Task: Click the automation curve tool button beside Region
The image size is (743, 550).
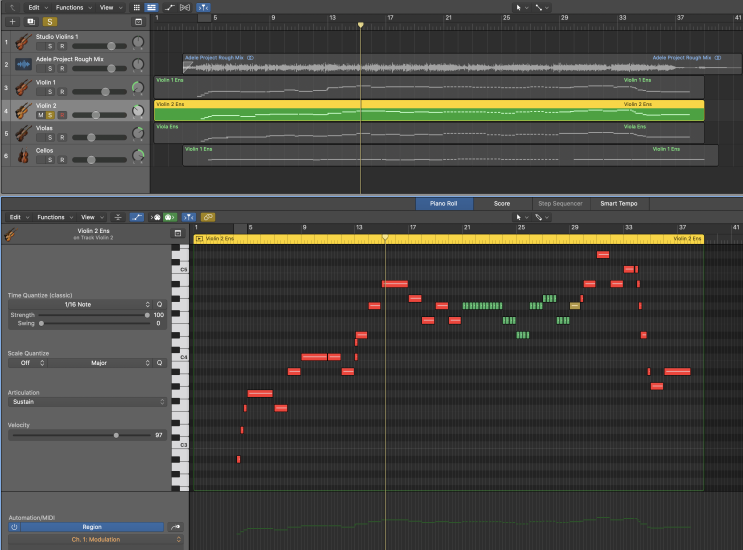Action: coord(175,527)
